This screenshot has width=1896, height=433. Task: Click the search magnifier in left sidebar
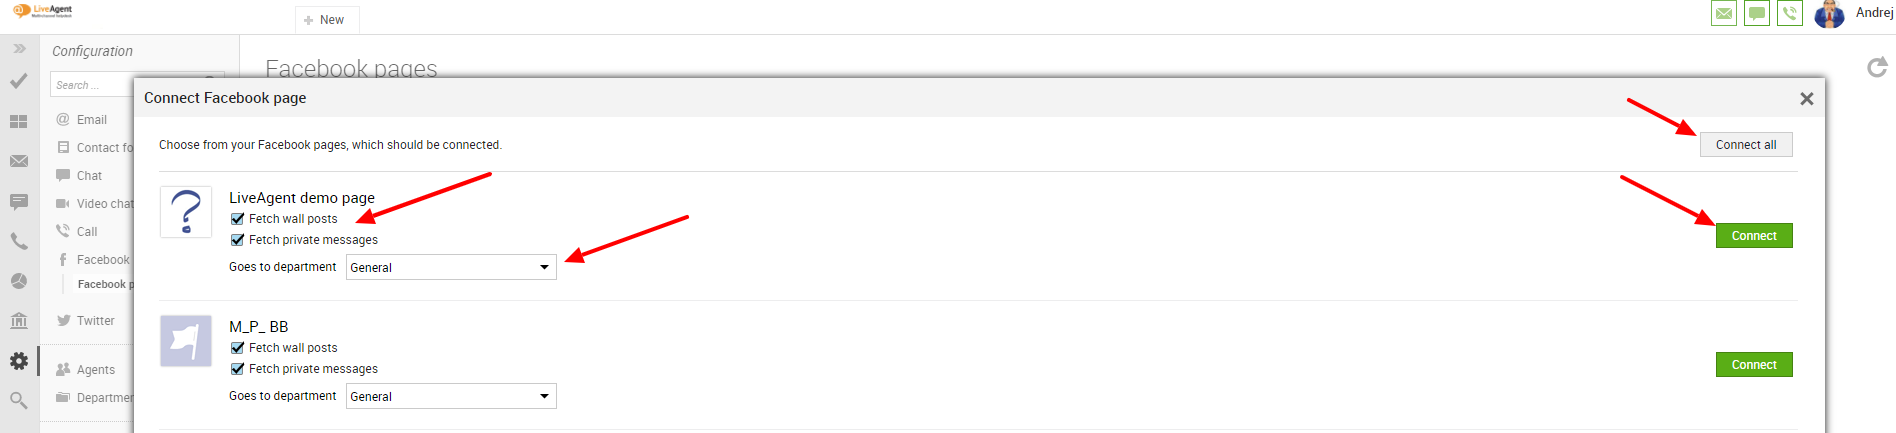19,400
